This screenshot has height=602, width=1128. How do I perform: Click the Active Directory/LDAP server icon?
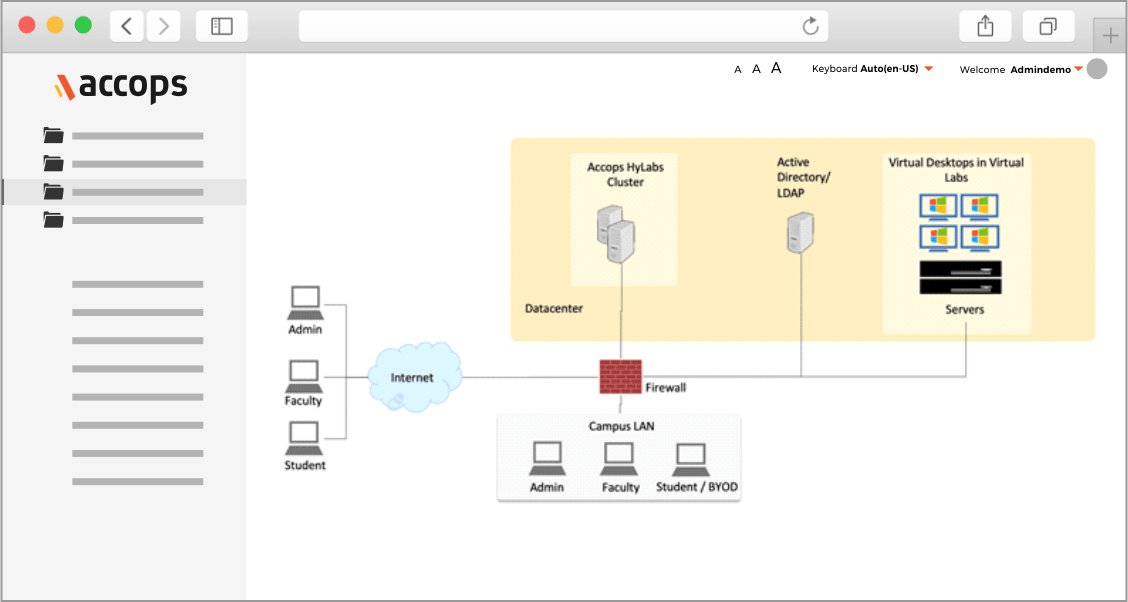point(801,232)
